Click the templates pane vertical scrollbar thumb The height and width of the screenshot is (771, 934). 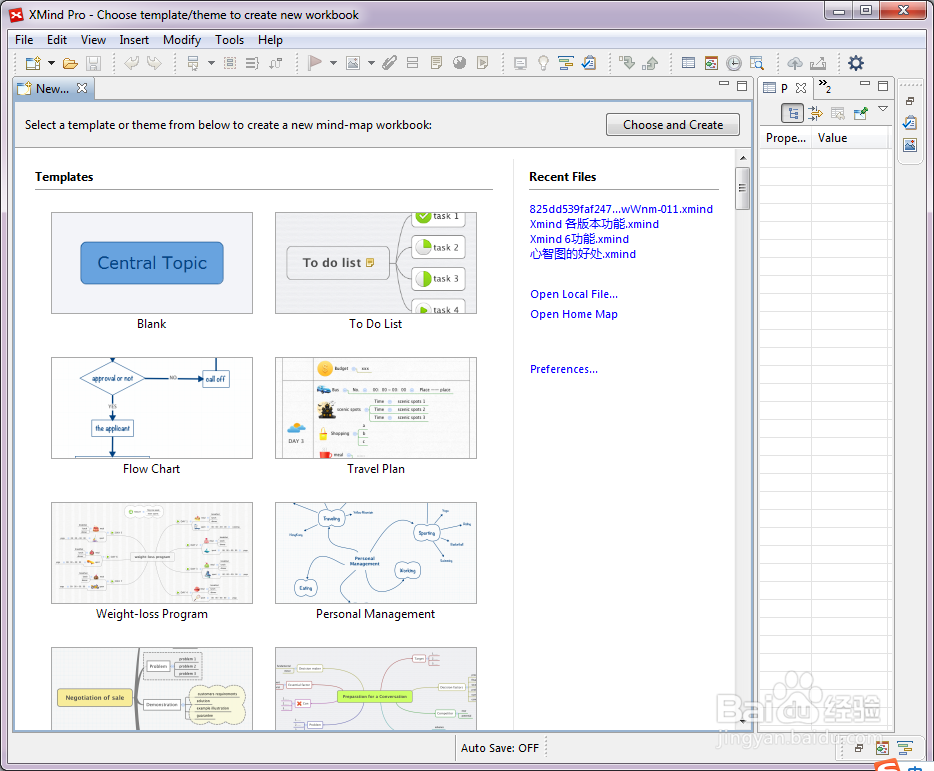(742, 188)
